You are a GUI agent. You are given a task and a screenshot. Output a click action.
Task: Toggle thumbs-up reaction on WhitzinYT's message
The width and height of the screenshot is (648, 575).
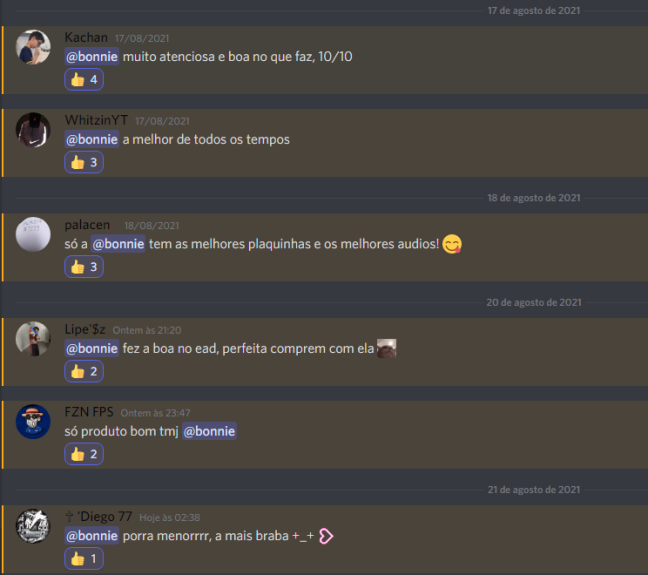pyautogui.click(x=84, y=162)
